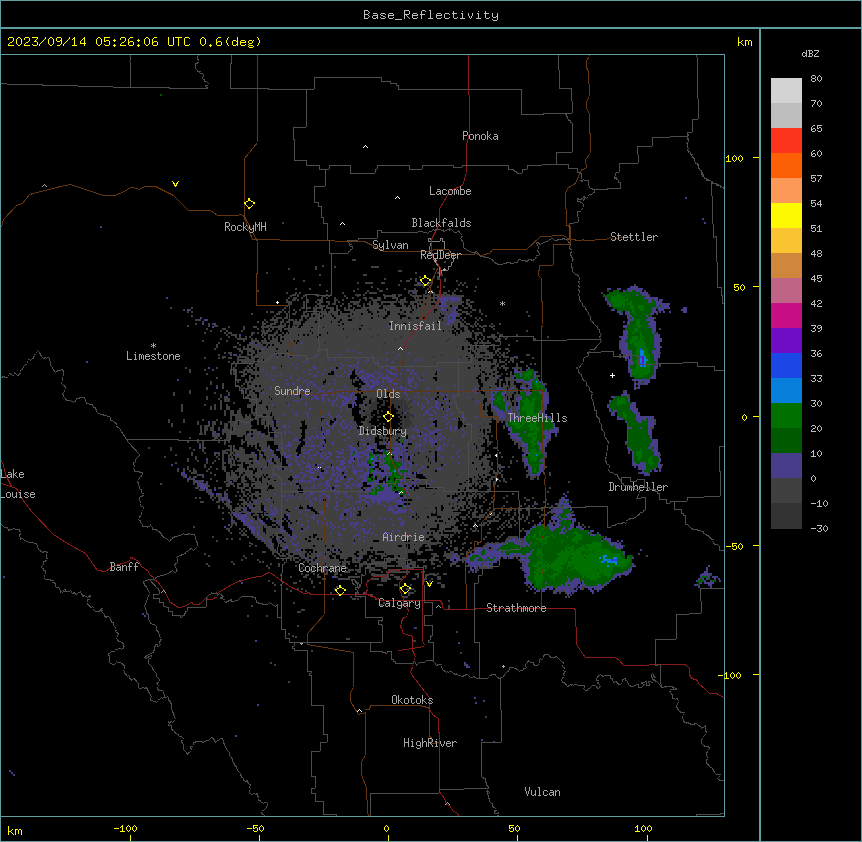Click the Stettler town label

(x=634, y=237)
